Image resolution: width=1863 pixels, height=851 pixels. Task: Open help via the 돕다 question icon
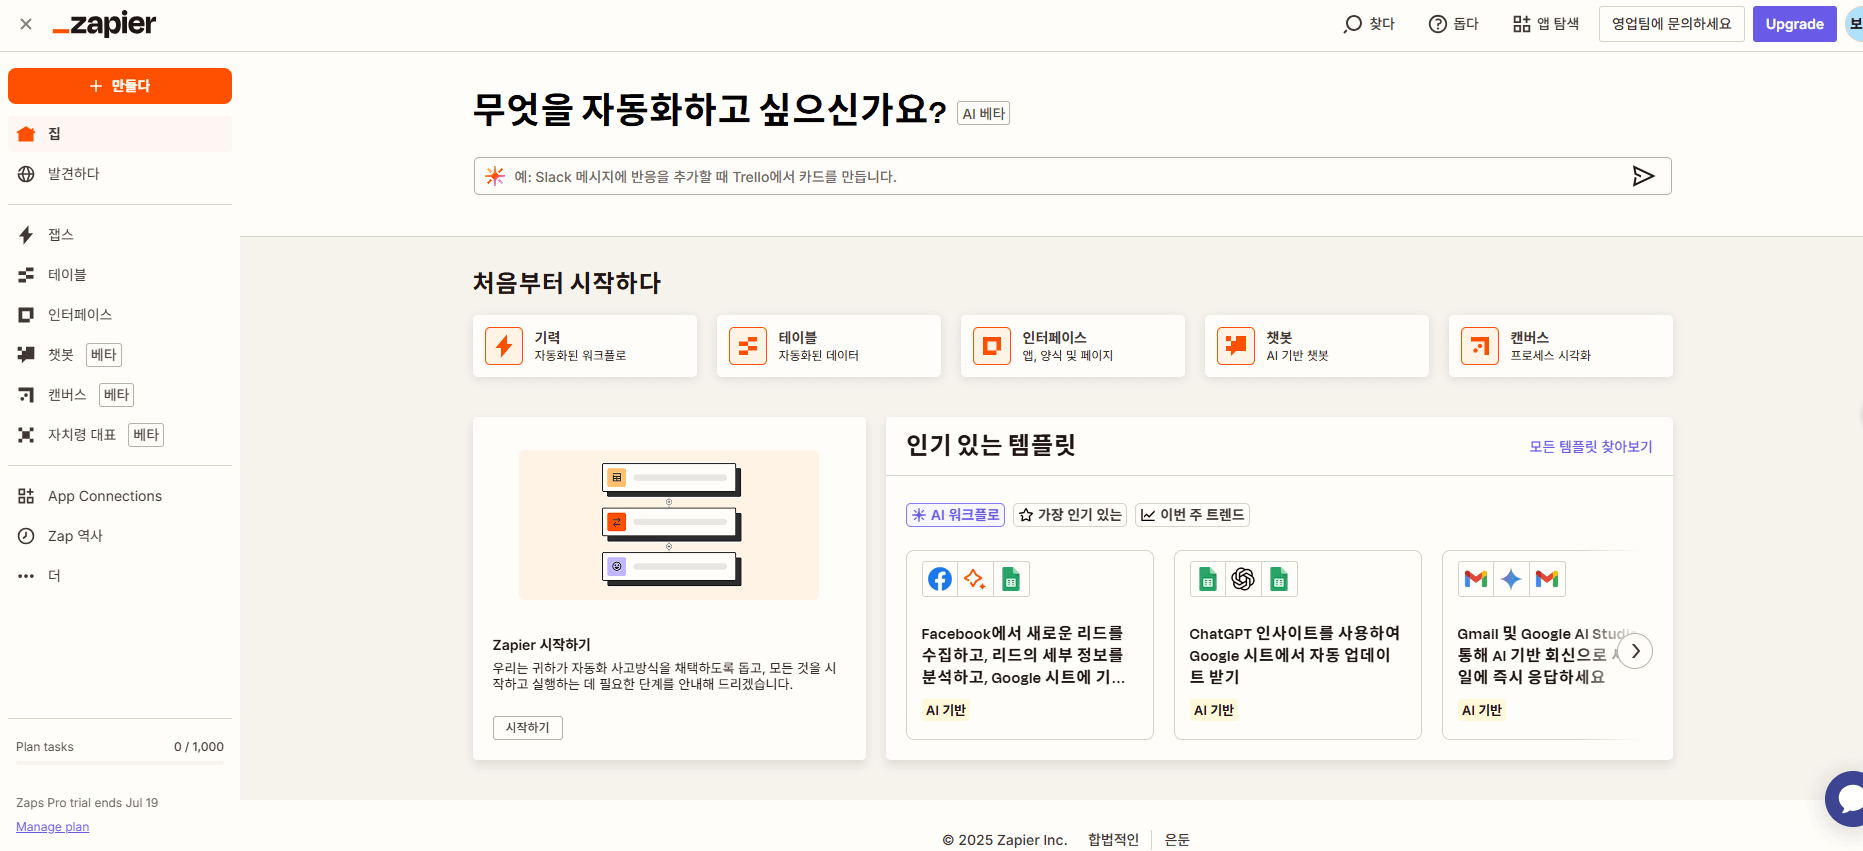pos(1453,24)
